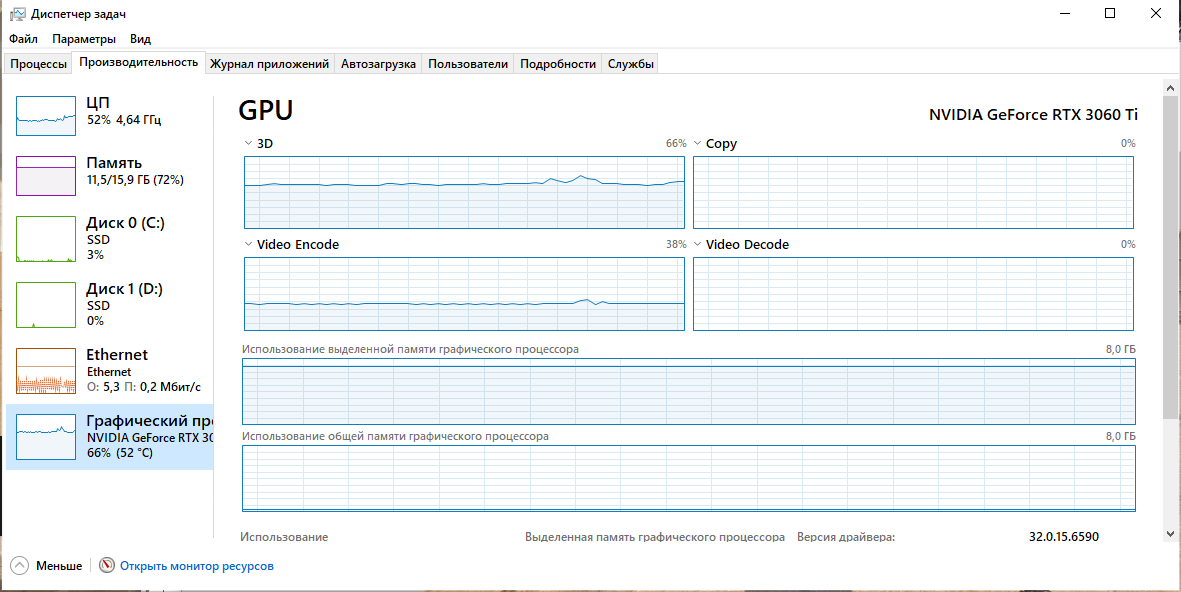The width and height of the screenshot is (1181, 592).
Task: Maximize the Task Manager window
Action: click(1109, 14)
